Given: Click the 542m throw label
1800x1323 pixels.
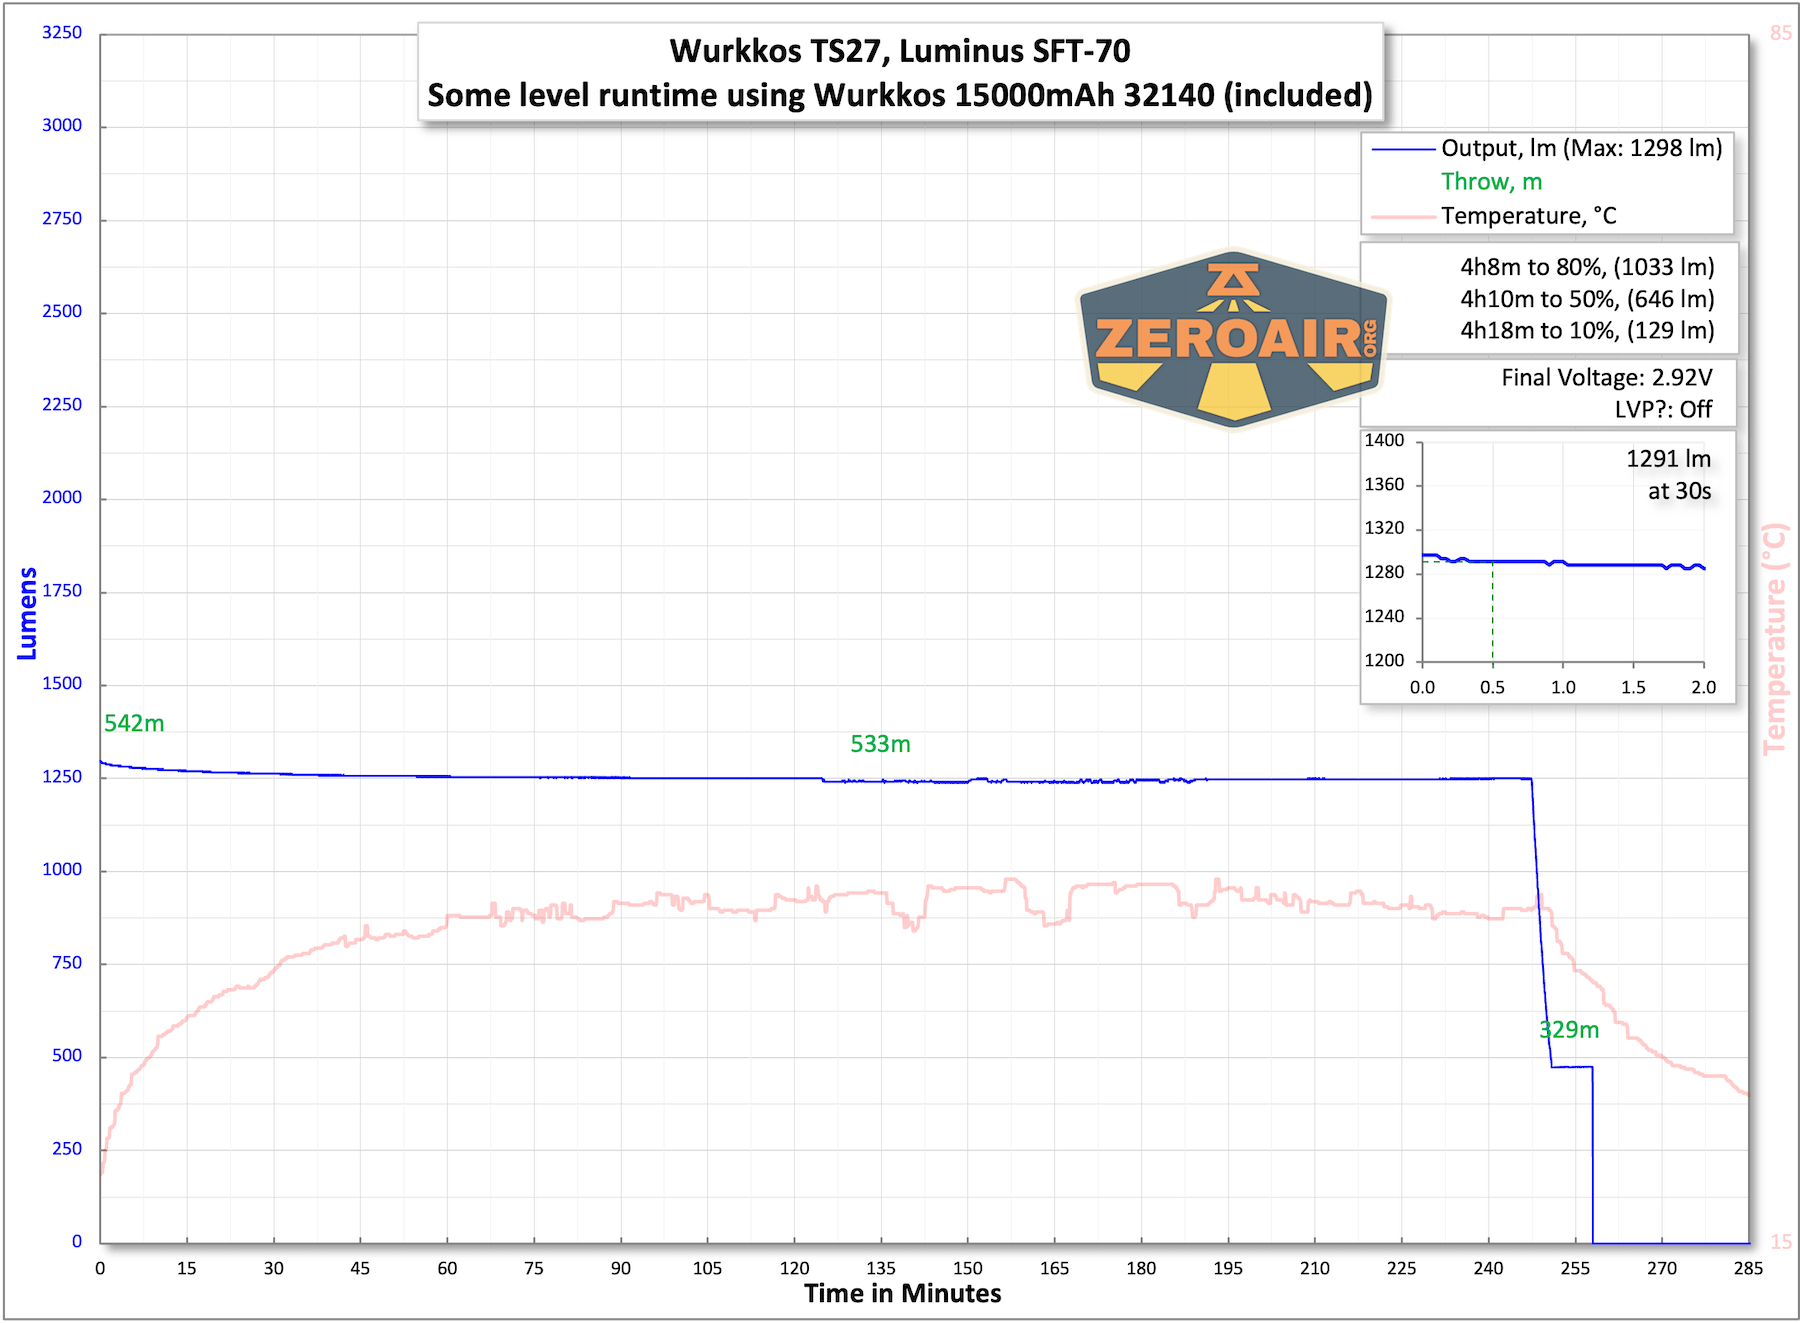Looking at the screenshot, I should pyautogui.click(x=134, y=723).
